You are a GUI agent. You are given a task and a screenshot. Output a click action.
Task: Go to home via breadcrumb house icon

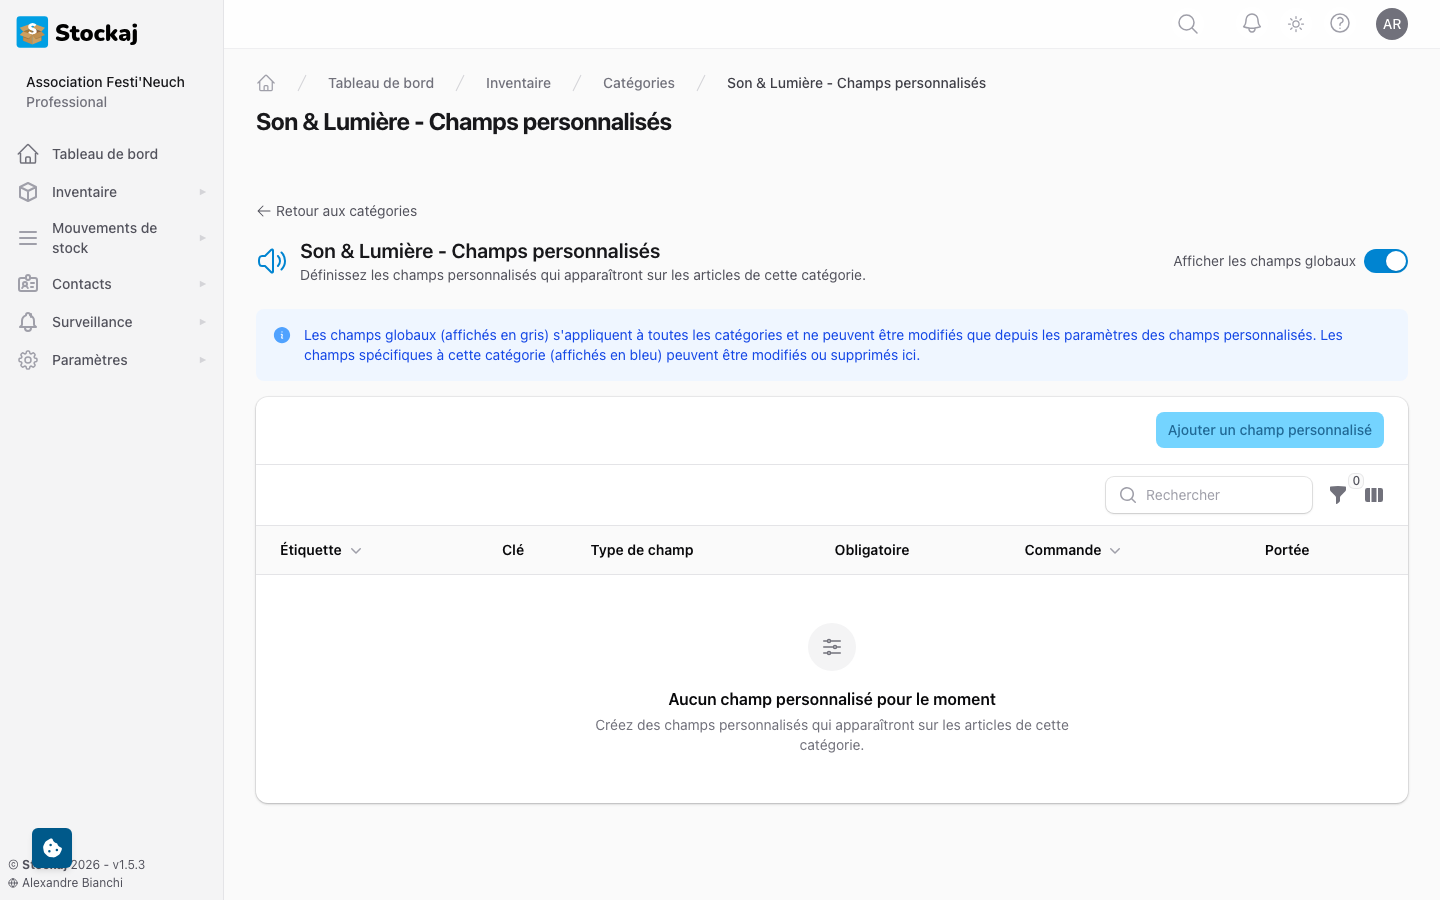point(266,83)
